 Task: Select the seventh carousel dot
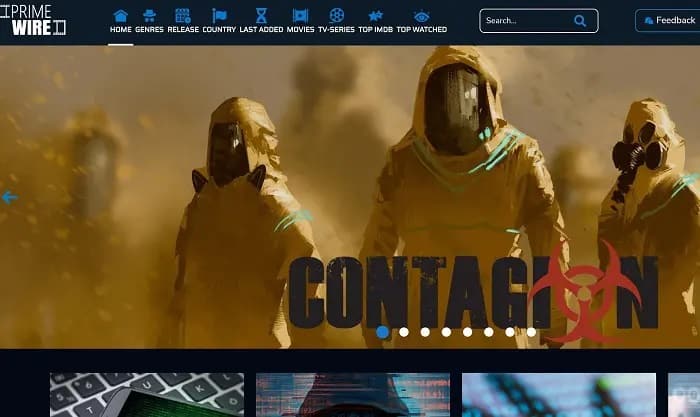[510, 332]
